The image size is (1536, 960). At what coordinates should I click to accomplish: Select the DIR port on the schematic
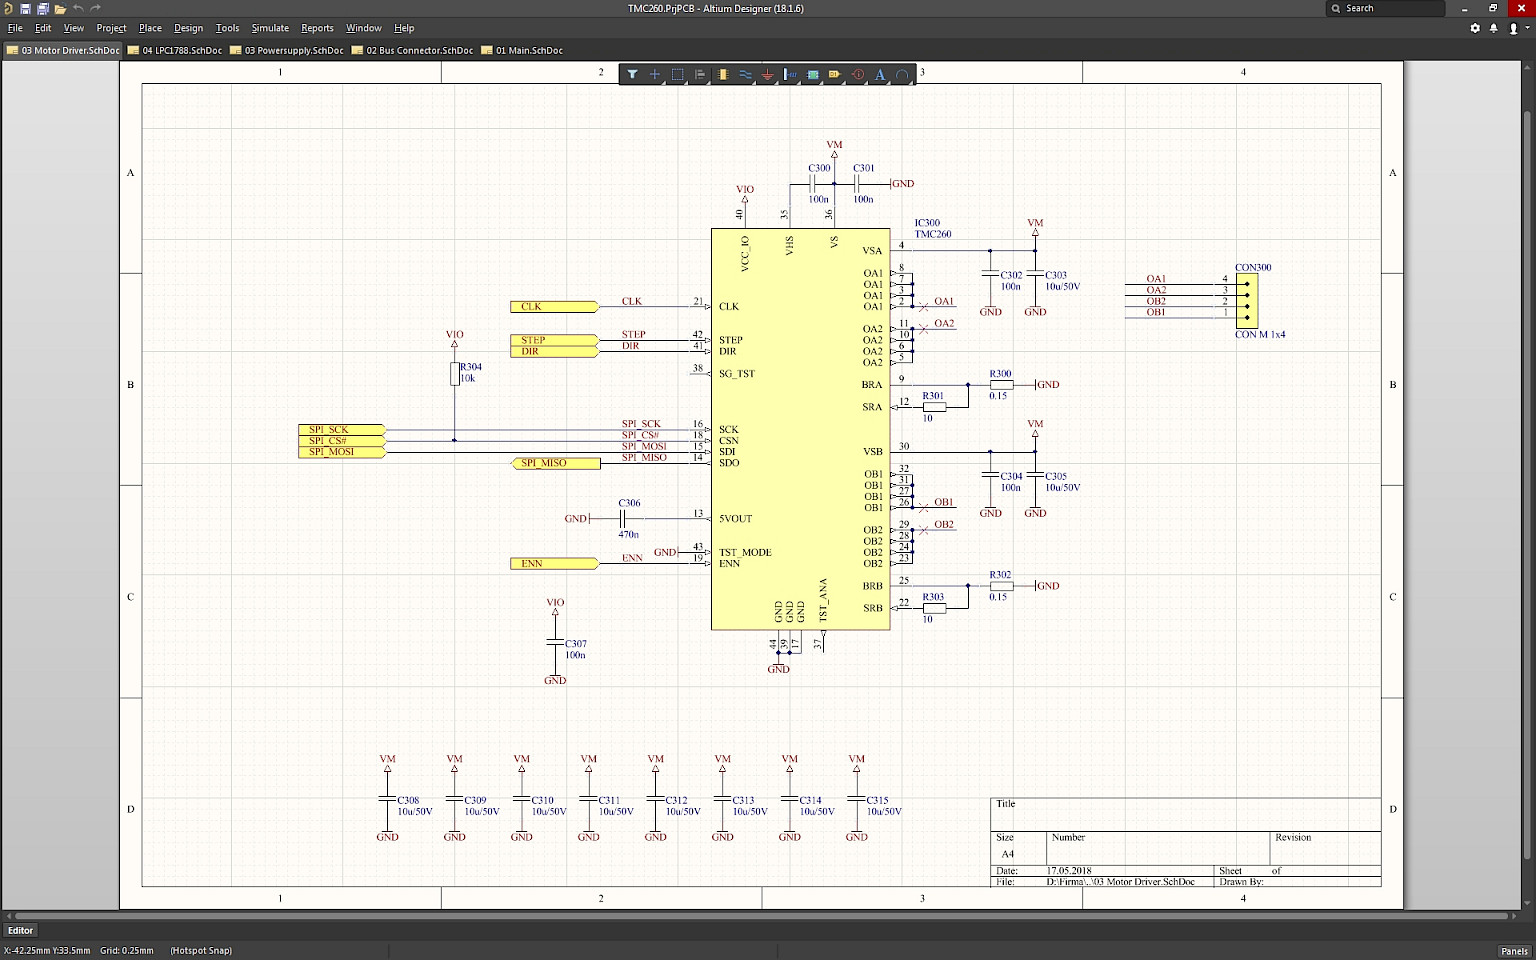click(554, 351)
